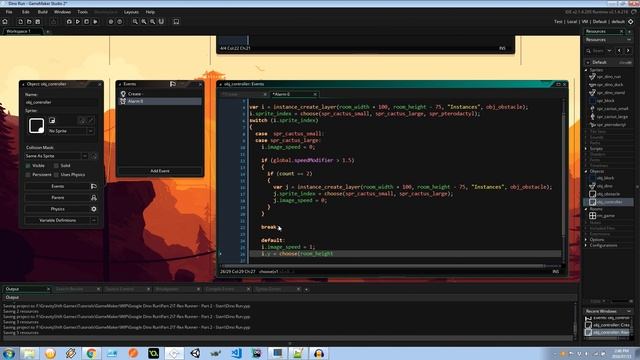Click the Events button in object editor
Viewport: 640px width, 360px height.
coord(61,186)
